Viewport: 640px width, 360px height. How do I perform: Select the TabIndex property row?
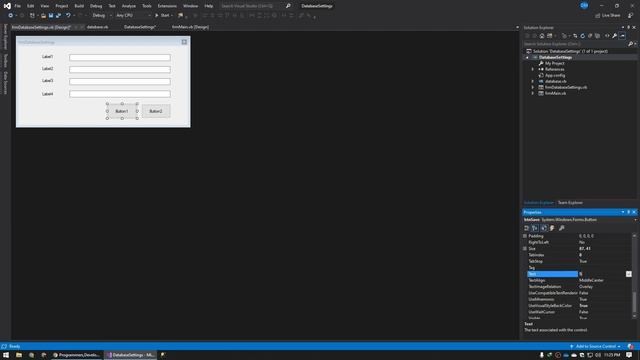(x=580, y=255)
